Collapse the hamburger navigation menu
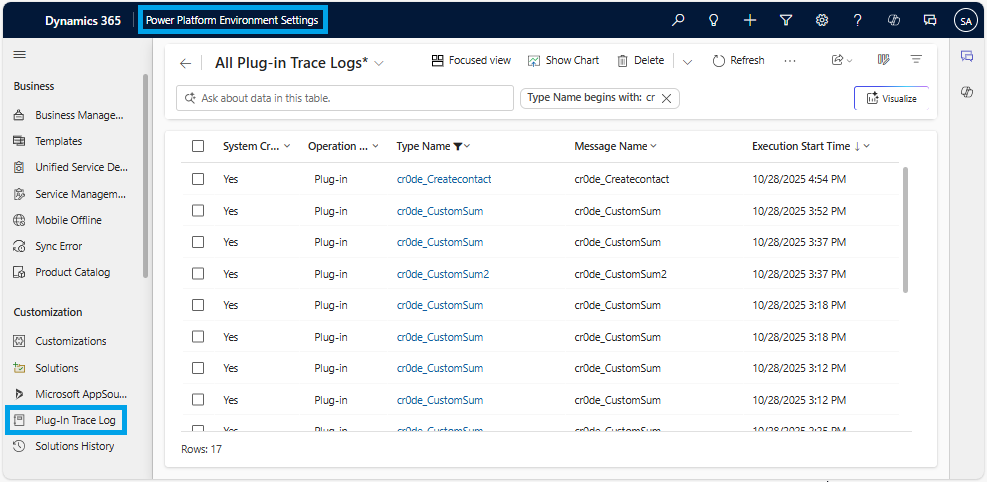 tap(20, 54)
